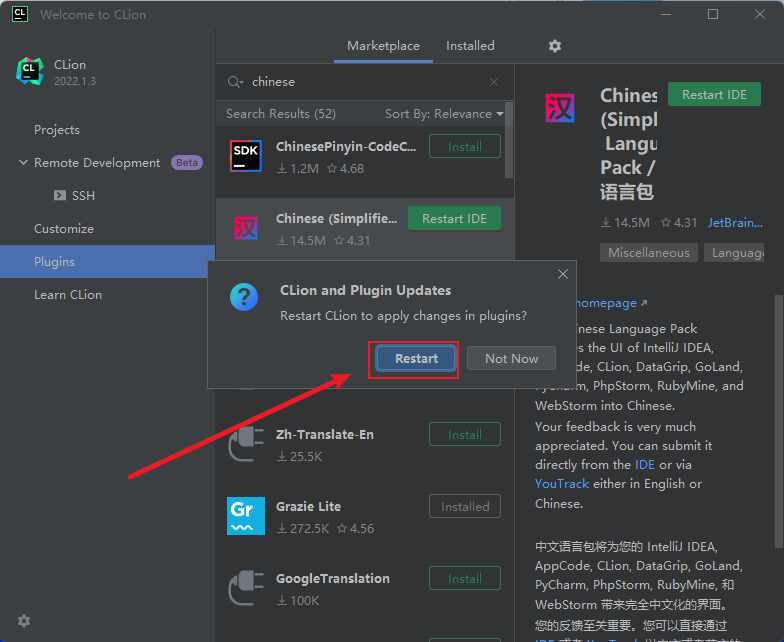Click Restart IDE in the plugin details panel
784x642 pixels.
[x=714, y=94]
